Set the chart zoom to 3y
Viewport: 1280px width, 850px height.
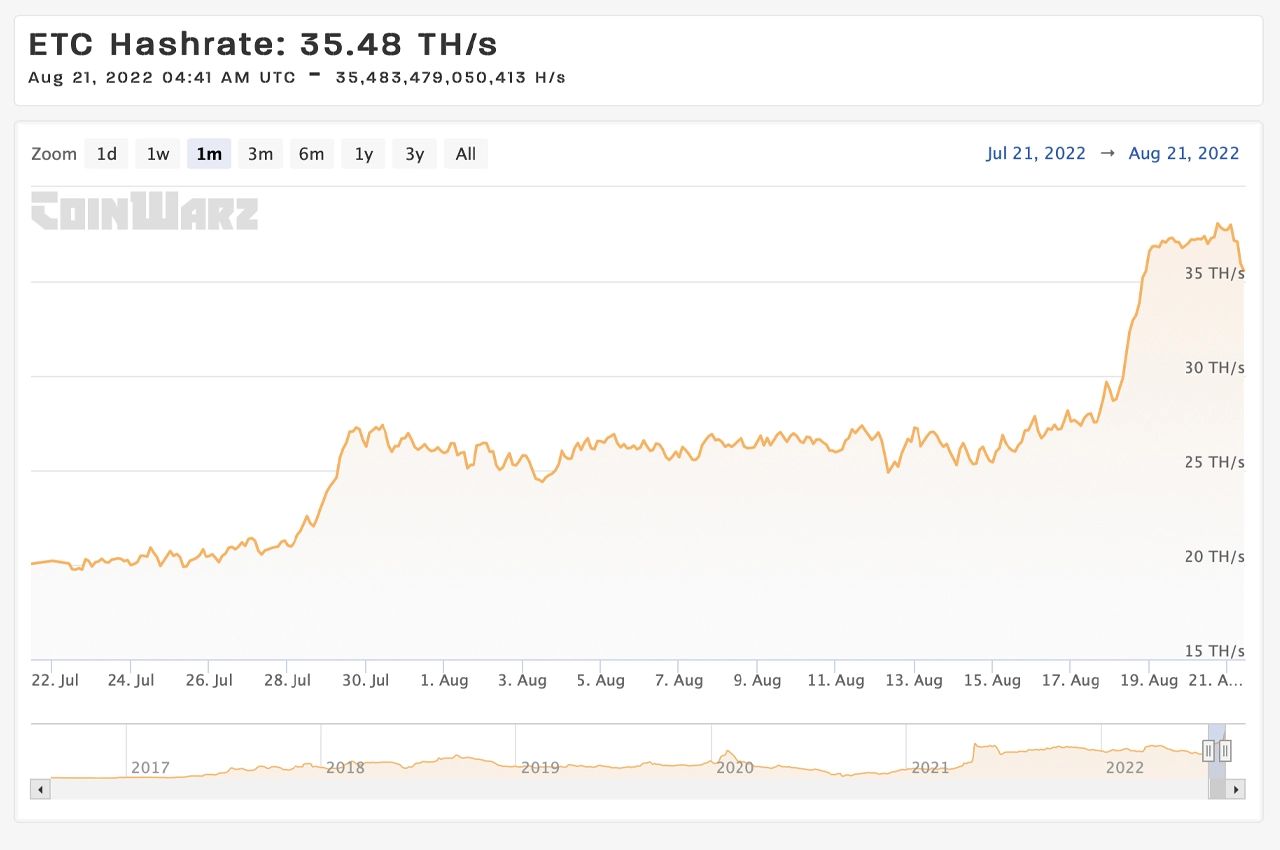[x=415, y=154]
